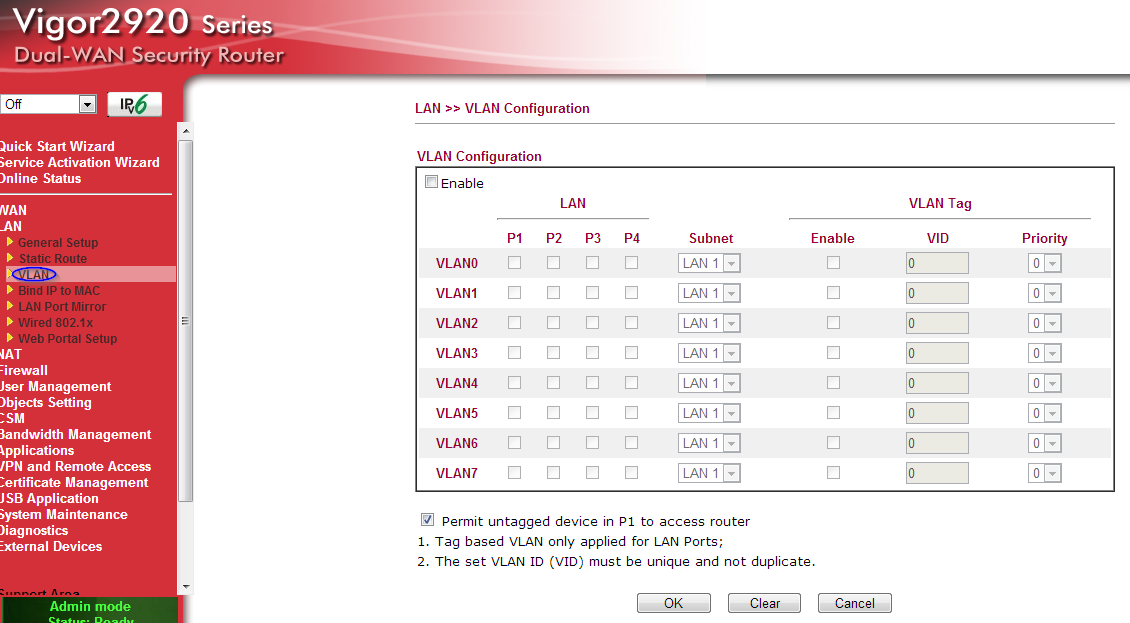Viewport: 1130px width, 623px height.
Task: Uncheck Permit untagged device in P1
Action: pos(428,520)
